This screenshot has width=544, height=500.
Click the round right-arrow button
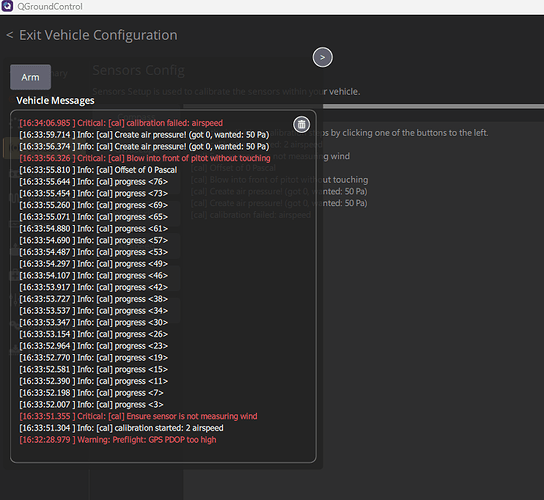pyautogui.click(x=323, y=57)
